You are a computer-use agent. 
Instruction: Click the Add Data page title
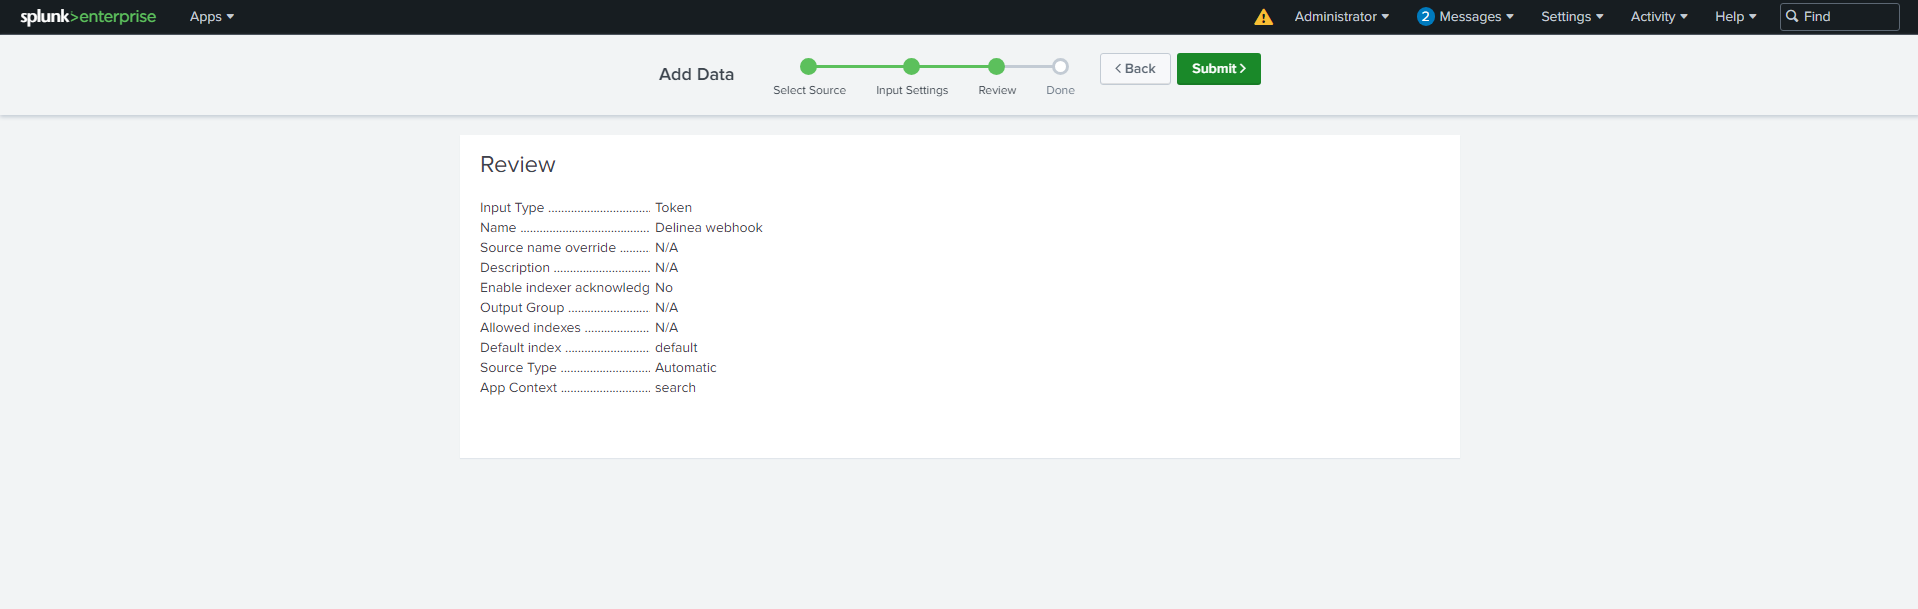[696, 74]
